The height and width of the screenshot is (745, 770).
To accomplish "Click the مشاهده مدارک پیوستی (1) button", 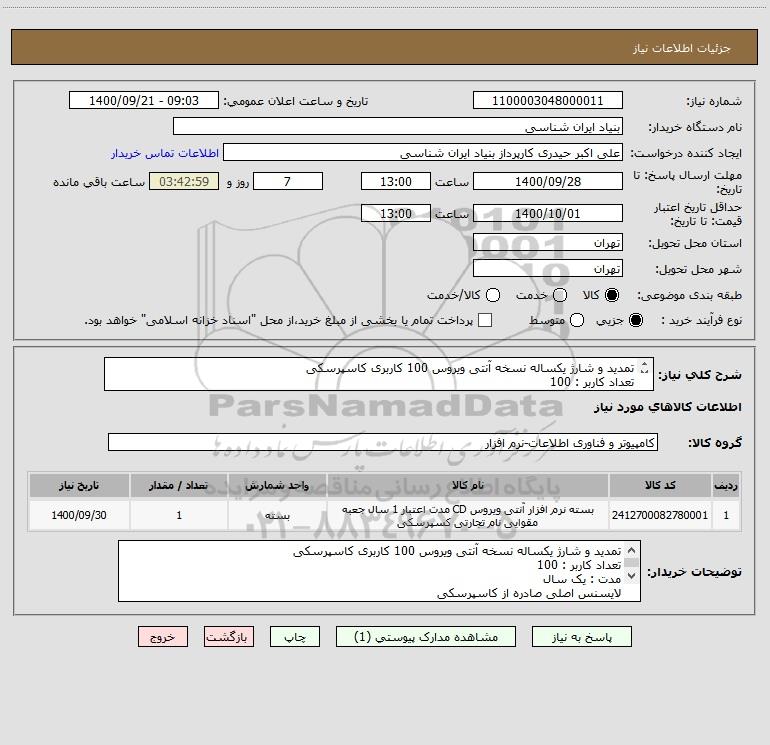I will (426, 637).
